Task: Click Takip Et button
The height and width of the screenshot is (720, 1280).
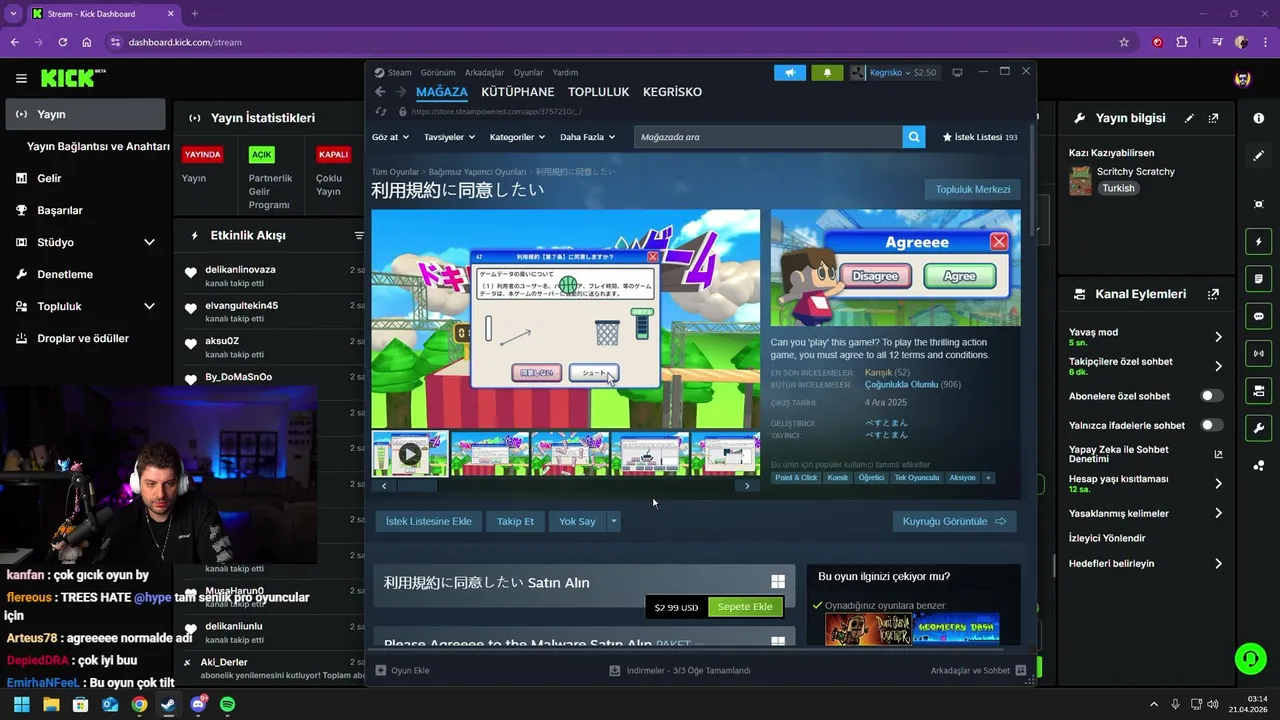Action: pyautogui.click(x=515, y=521)
